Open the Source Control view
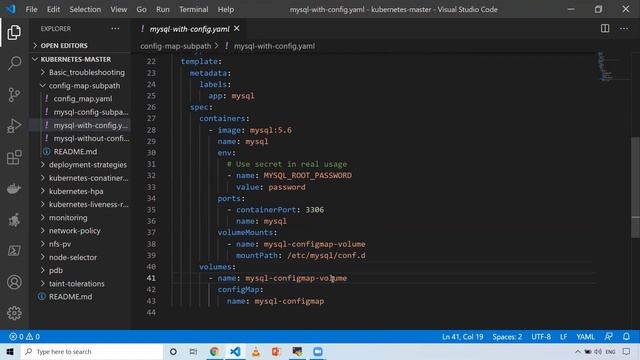 point(14,95)
